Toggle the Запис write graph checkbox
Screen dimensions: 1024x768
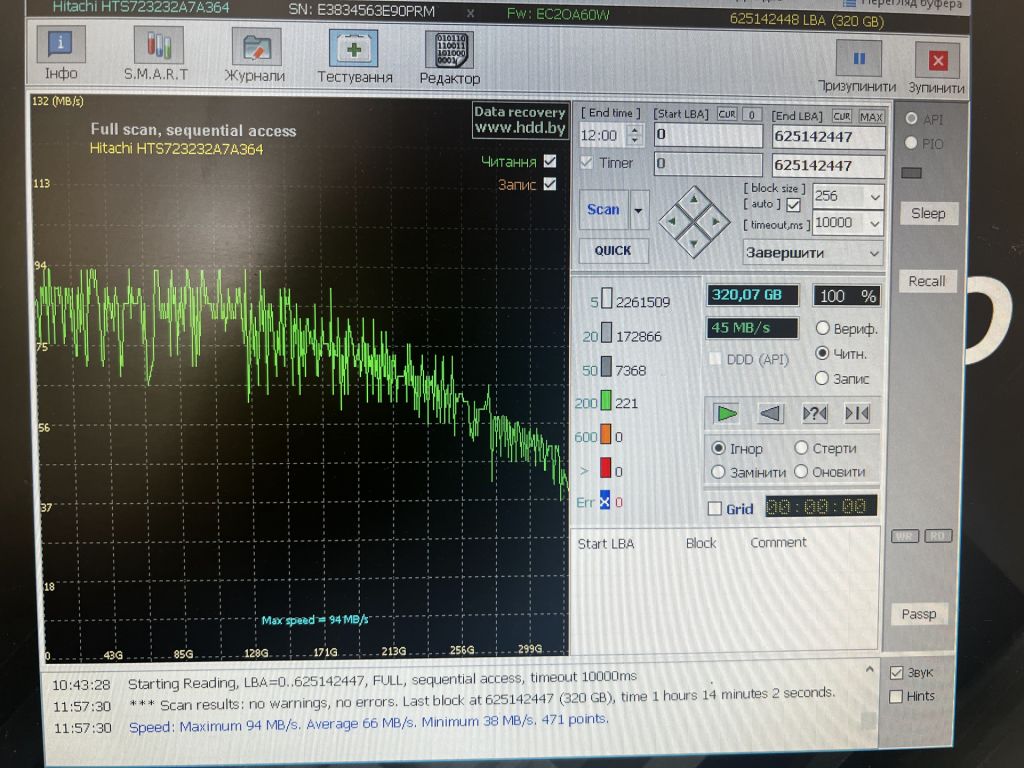tap(550, 184)
